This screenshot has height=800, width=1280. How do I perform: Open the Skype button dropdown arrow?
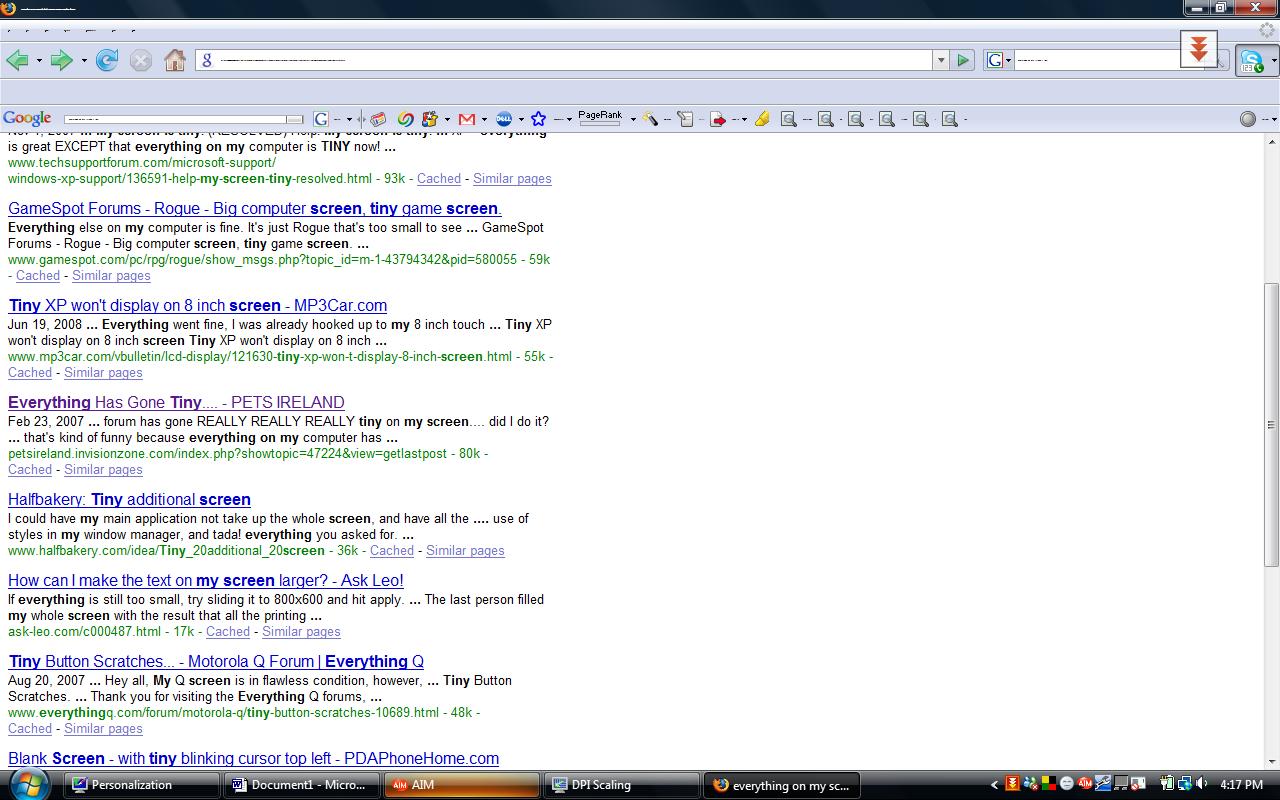click(x=1273, y=62)
